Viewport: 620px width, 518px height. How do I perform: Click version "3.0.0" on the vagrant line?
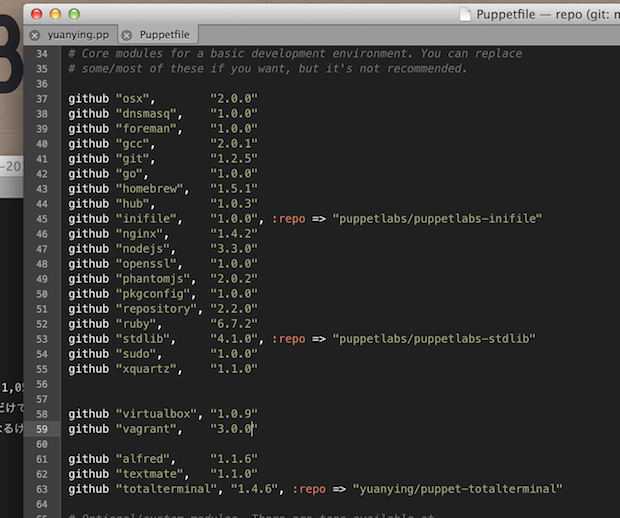tap(234, 429)
